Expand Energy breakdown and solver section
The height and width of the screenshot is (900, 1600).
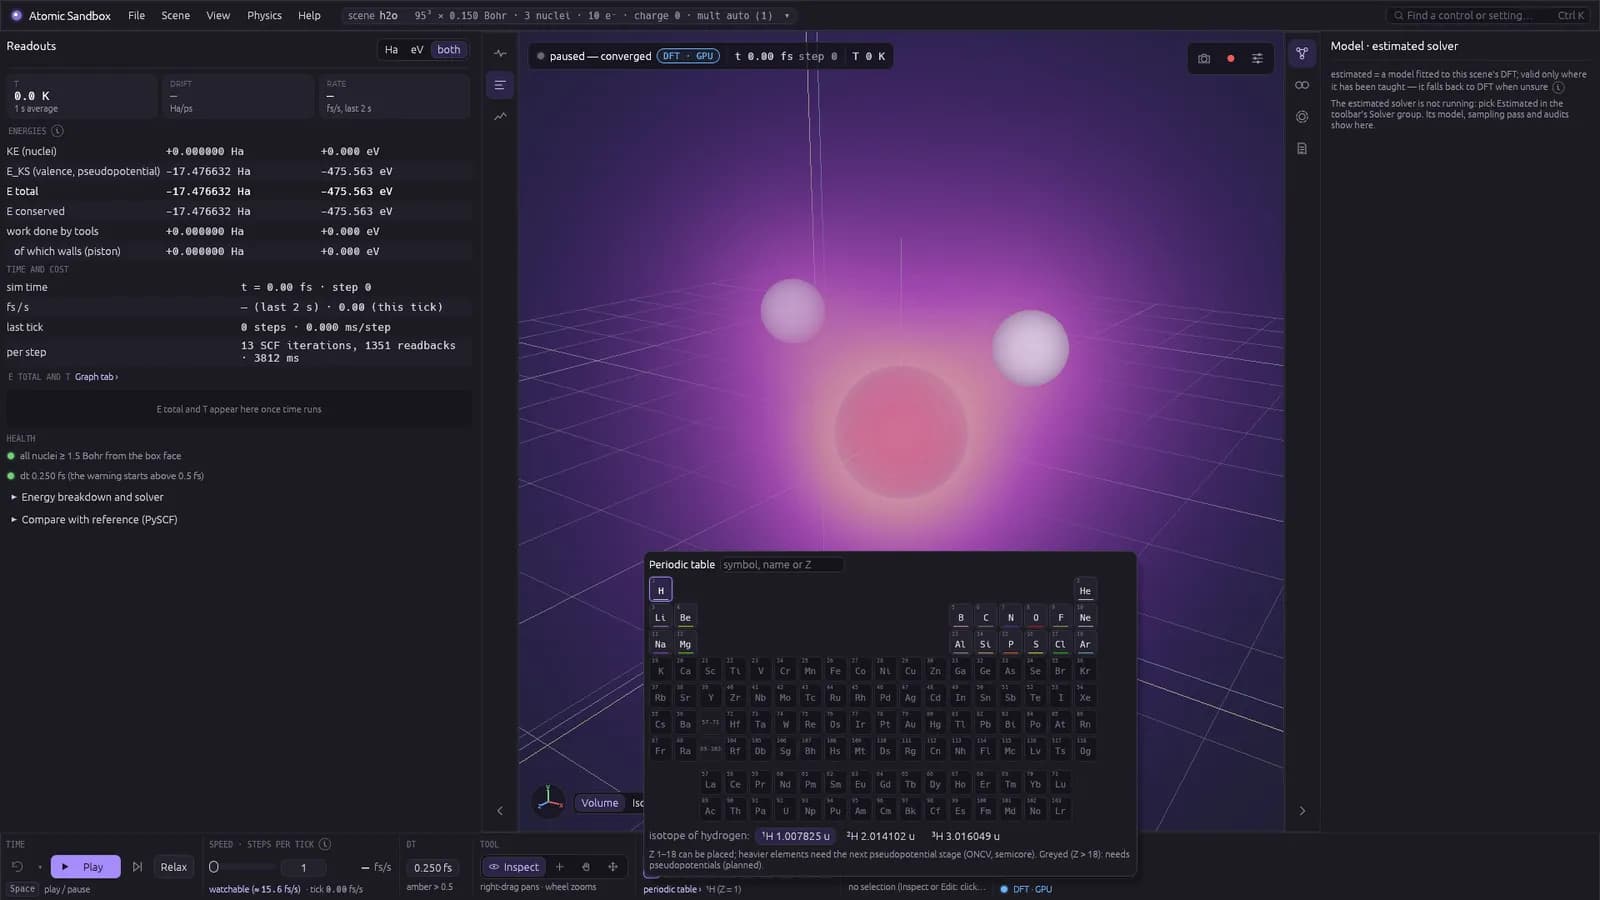click(92, 497)
